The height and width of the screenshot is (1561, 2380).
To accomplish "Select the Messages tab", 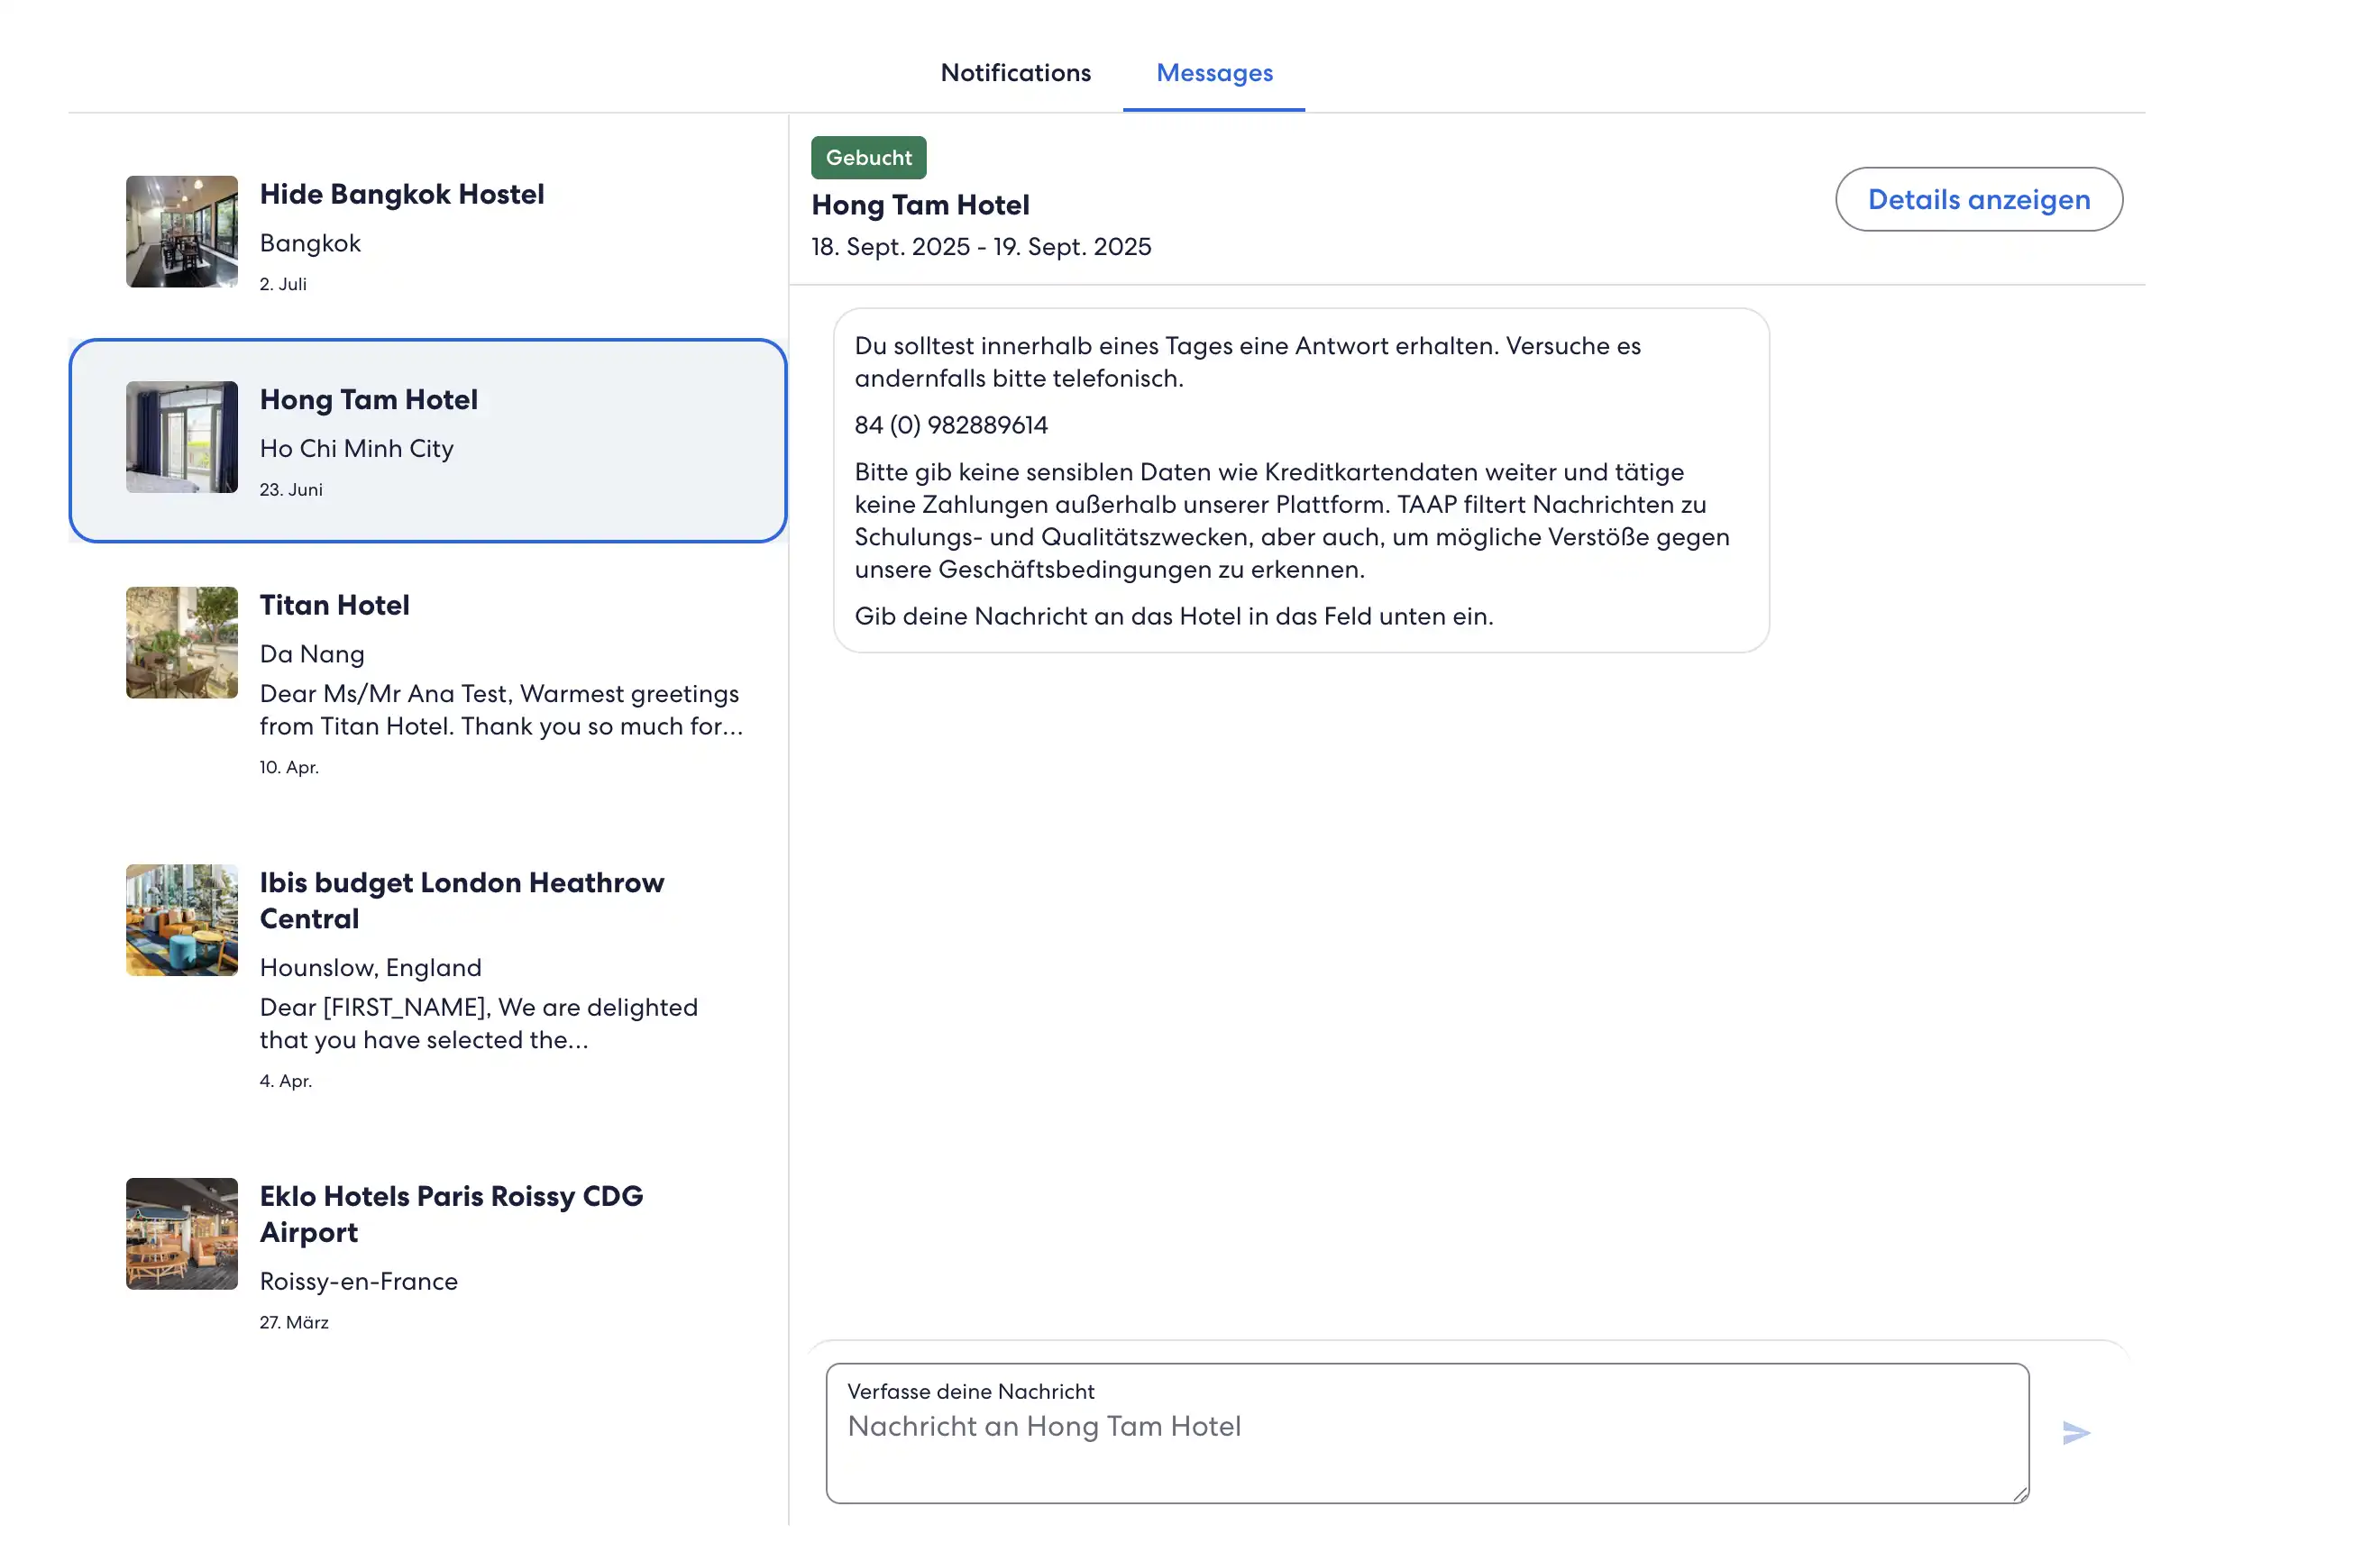I will point(1214,73).
